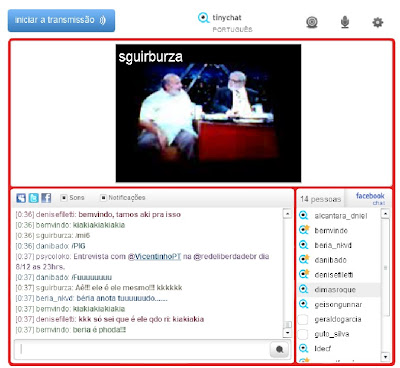Click chat scrollbar up arrow
Image resolution: width=400 pixels, height=368 pixels.
(x=287, y=213)
